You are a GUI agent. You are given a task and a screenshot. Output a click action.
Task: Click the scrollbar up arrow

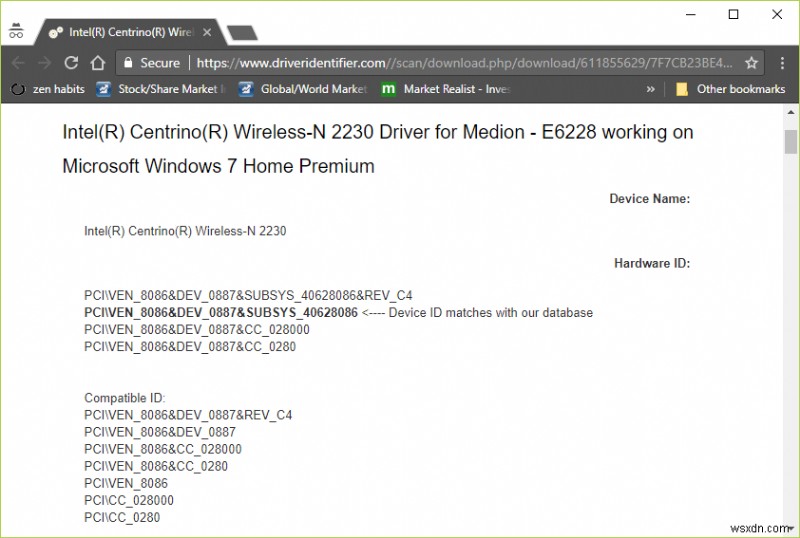(x=791, y=112)
